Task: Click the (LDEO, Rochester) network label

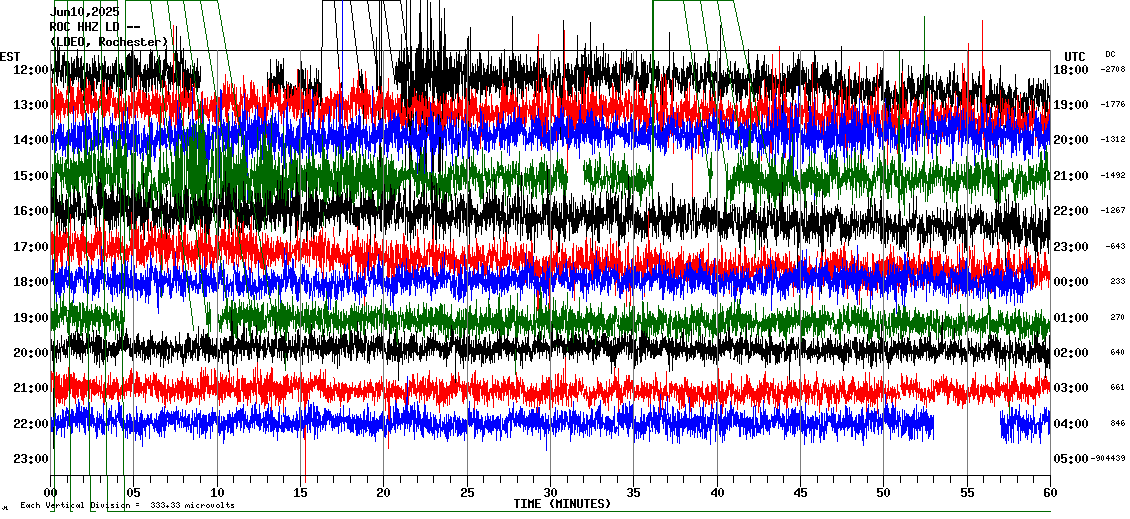Action: point(109,42)
